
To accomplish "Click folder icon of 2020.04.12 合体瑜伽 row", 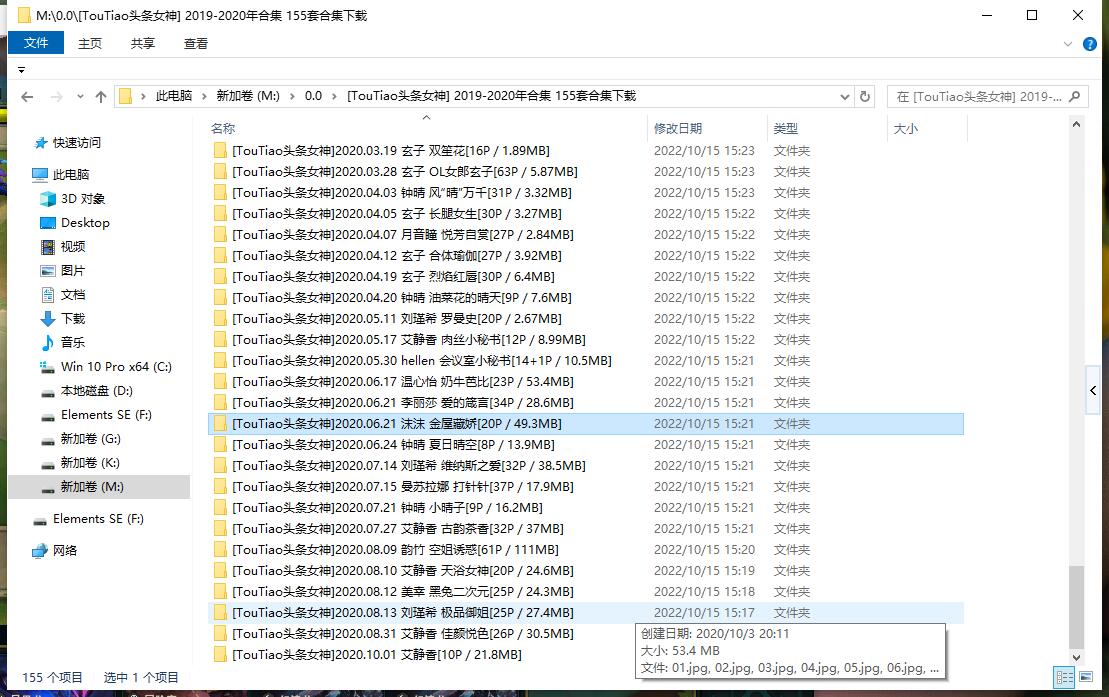I will tap(220, 255).
